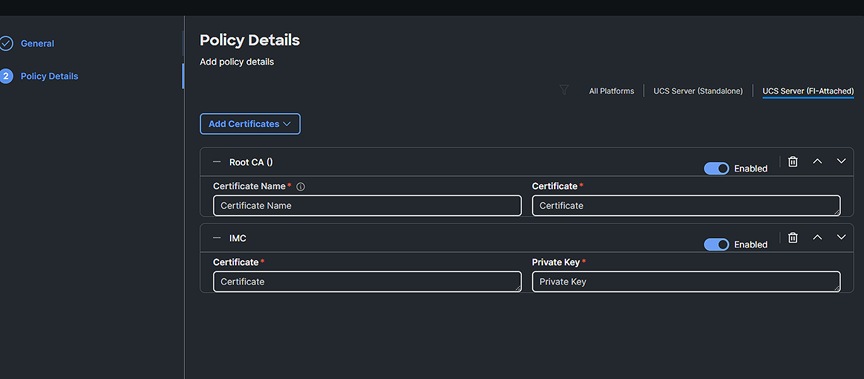
Task: Click the General step checkmark icon
Action: 6,44
